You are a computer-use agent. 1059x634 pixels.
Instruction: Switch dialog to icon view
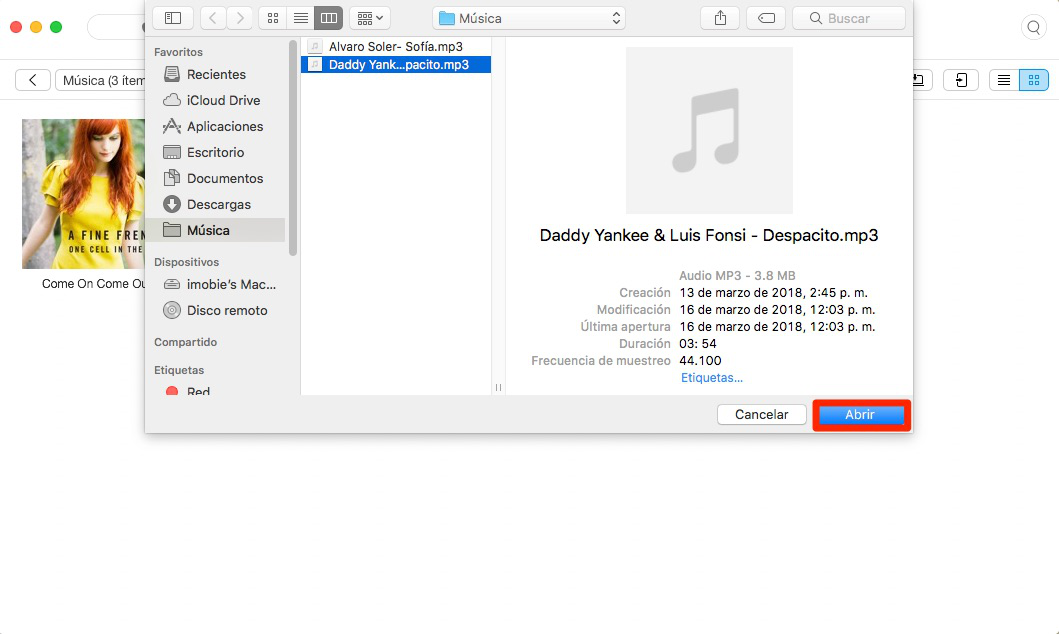coord(273,18)
